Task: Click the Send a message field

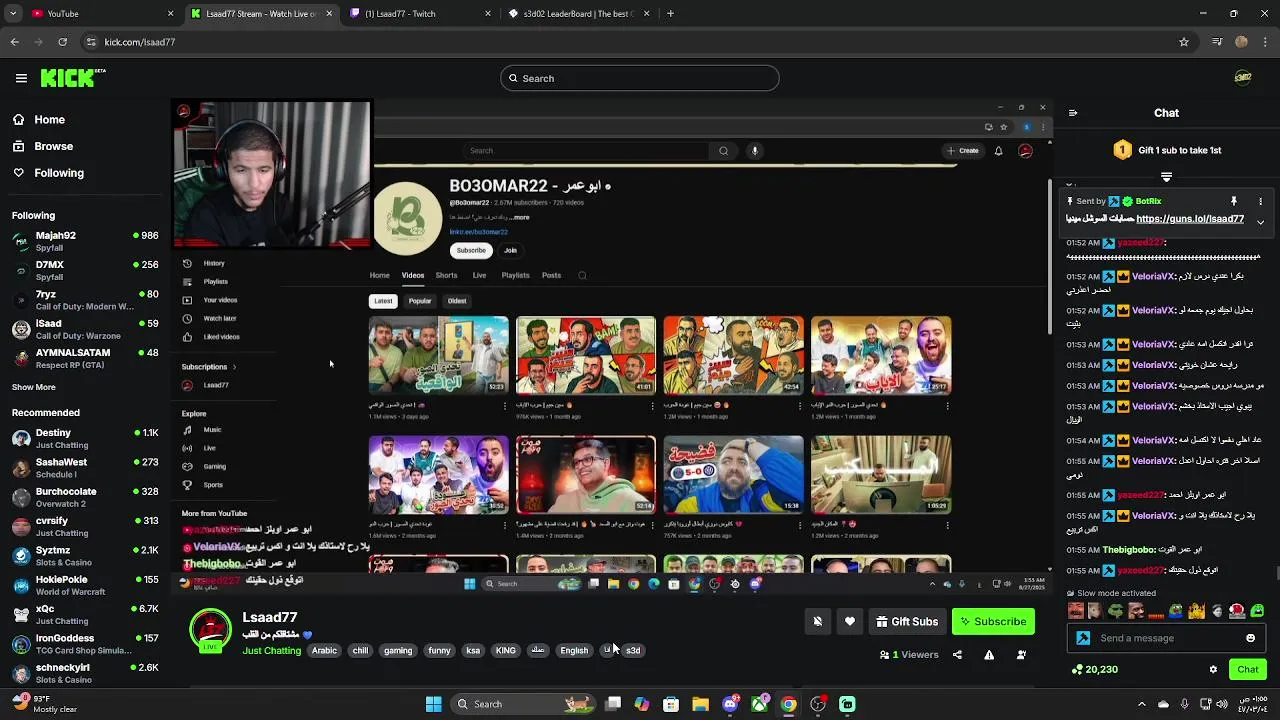Action: (x=1168, y=638)
